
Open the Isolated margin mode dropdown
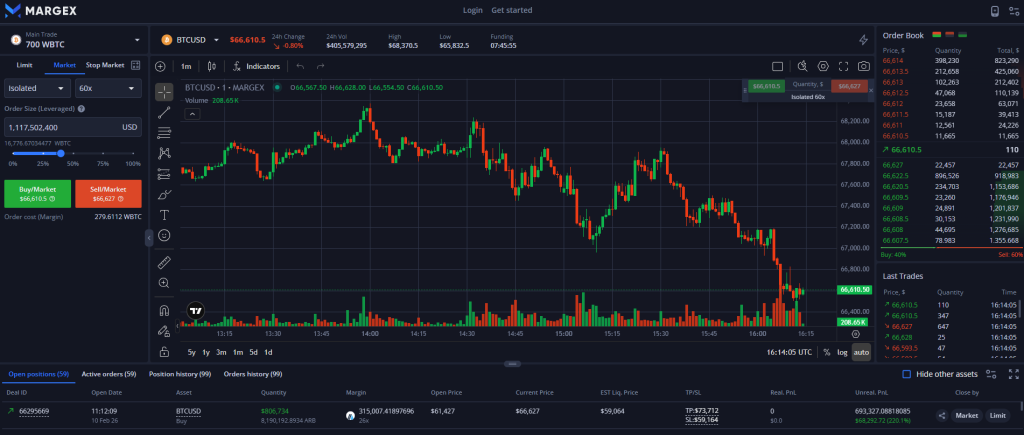[x=37, y=88]
